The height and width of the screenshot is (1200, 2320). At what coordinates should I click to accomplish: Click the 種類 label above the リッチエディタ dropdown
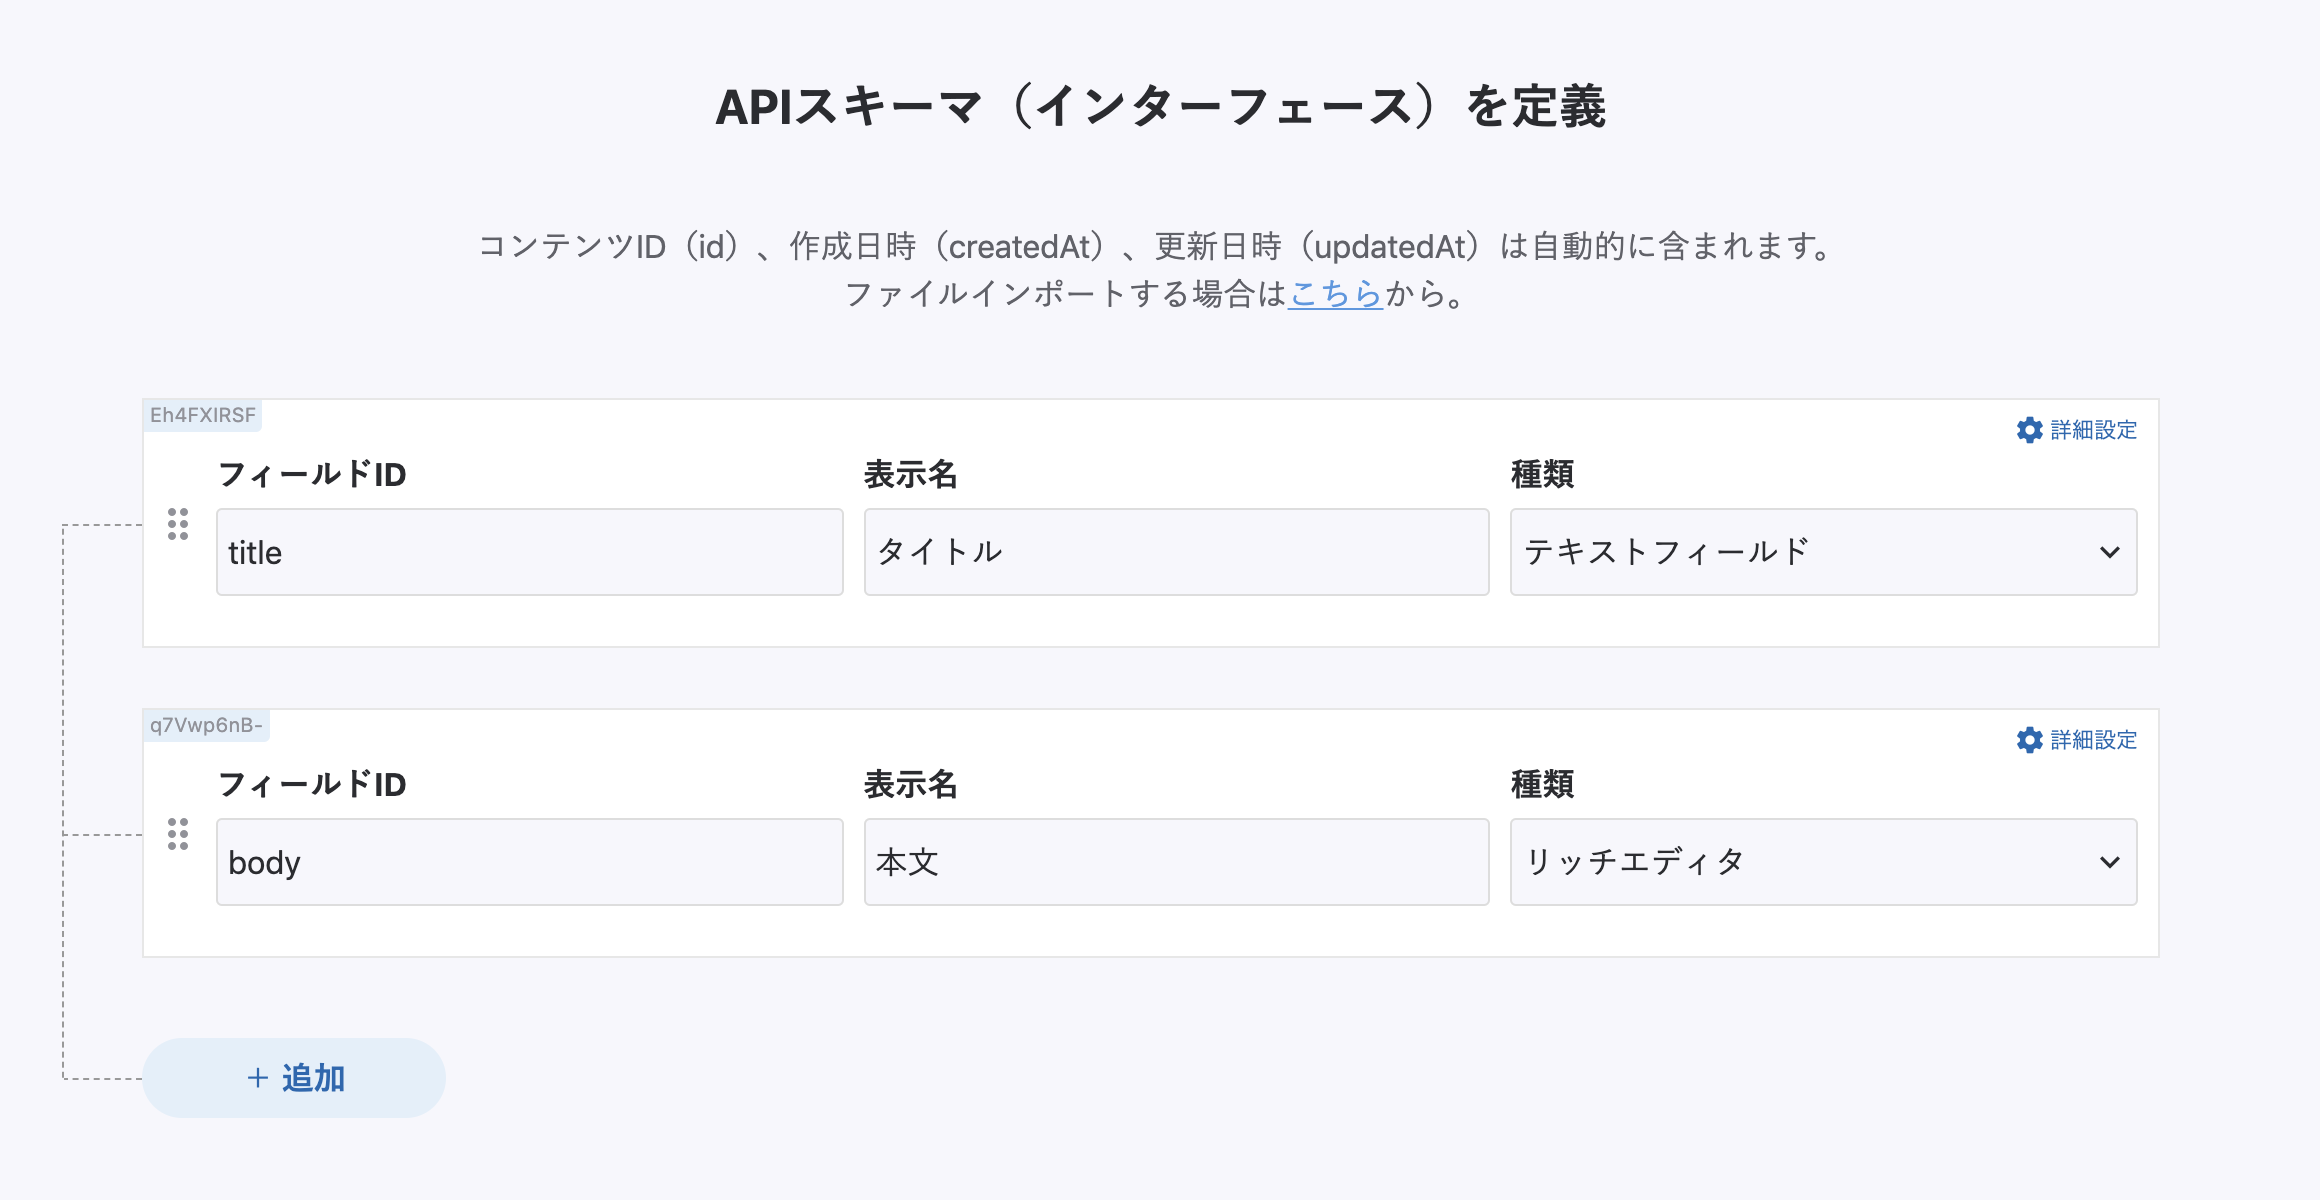click(x=1542, y=784)
